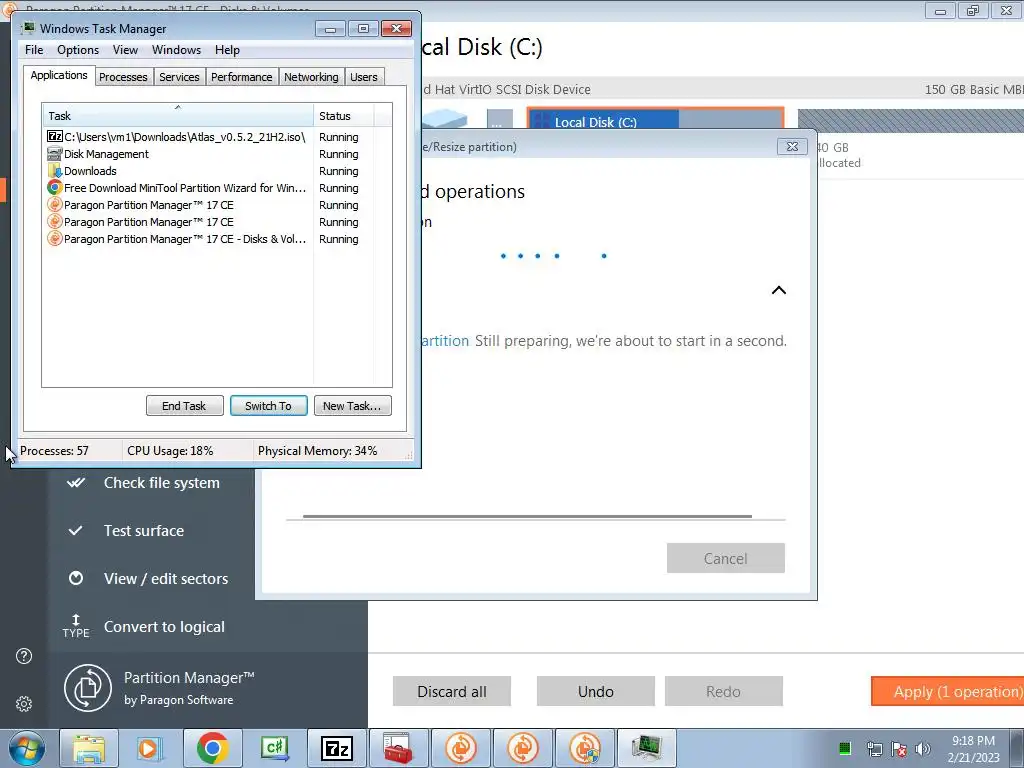Open the View menu in Task Manager

125,50
